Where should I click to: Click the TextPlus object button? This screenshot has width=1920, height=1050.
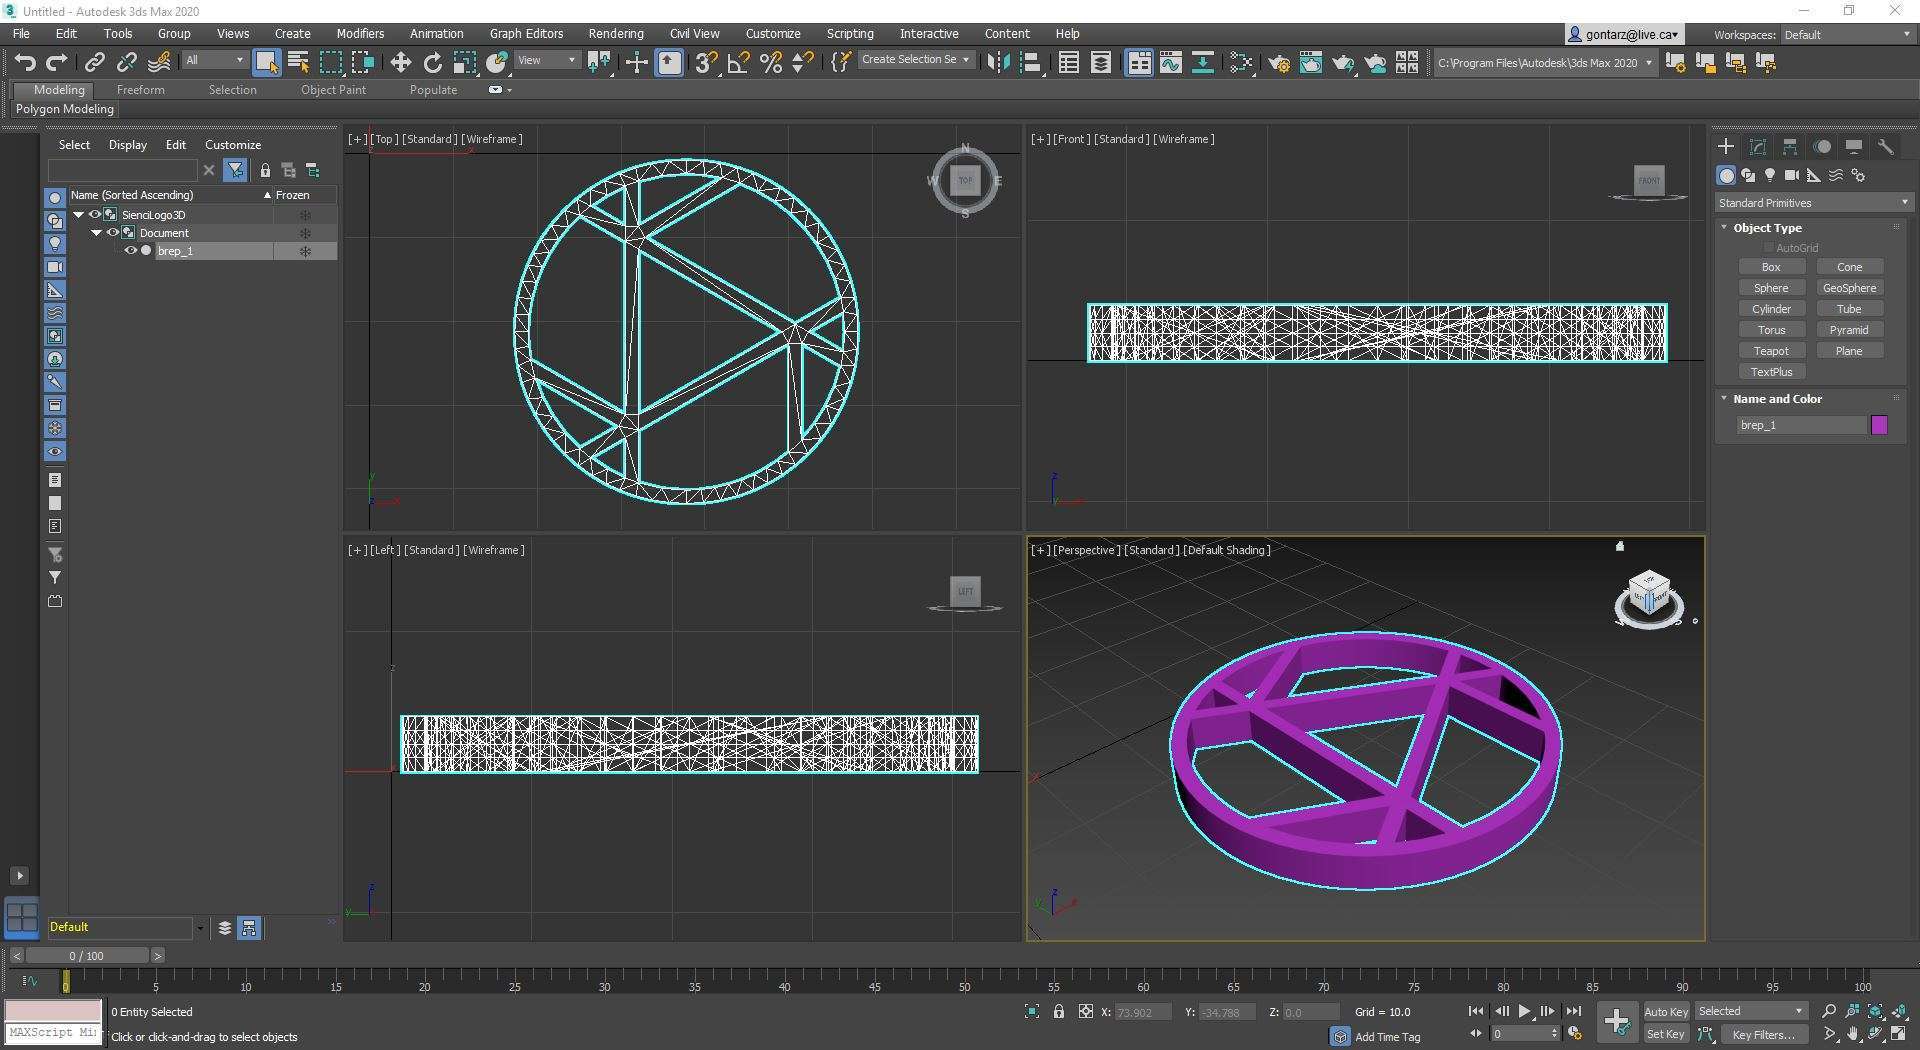[x=1771, y=372]
